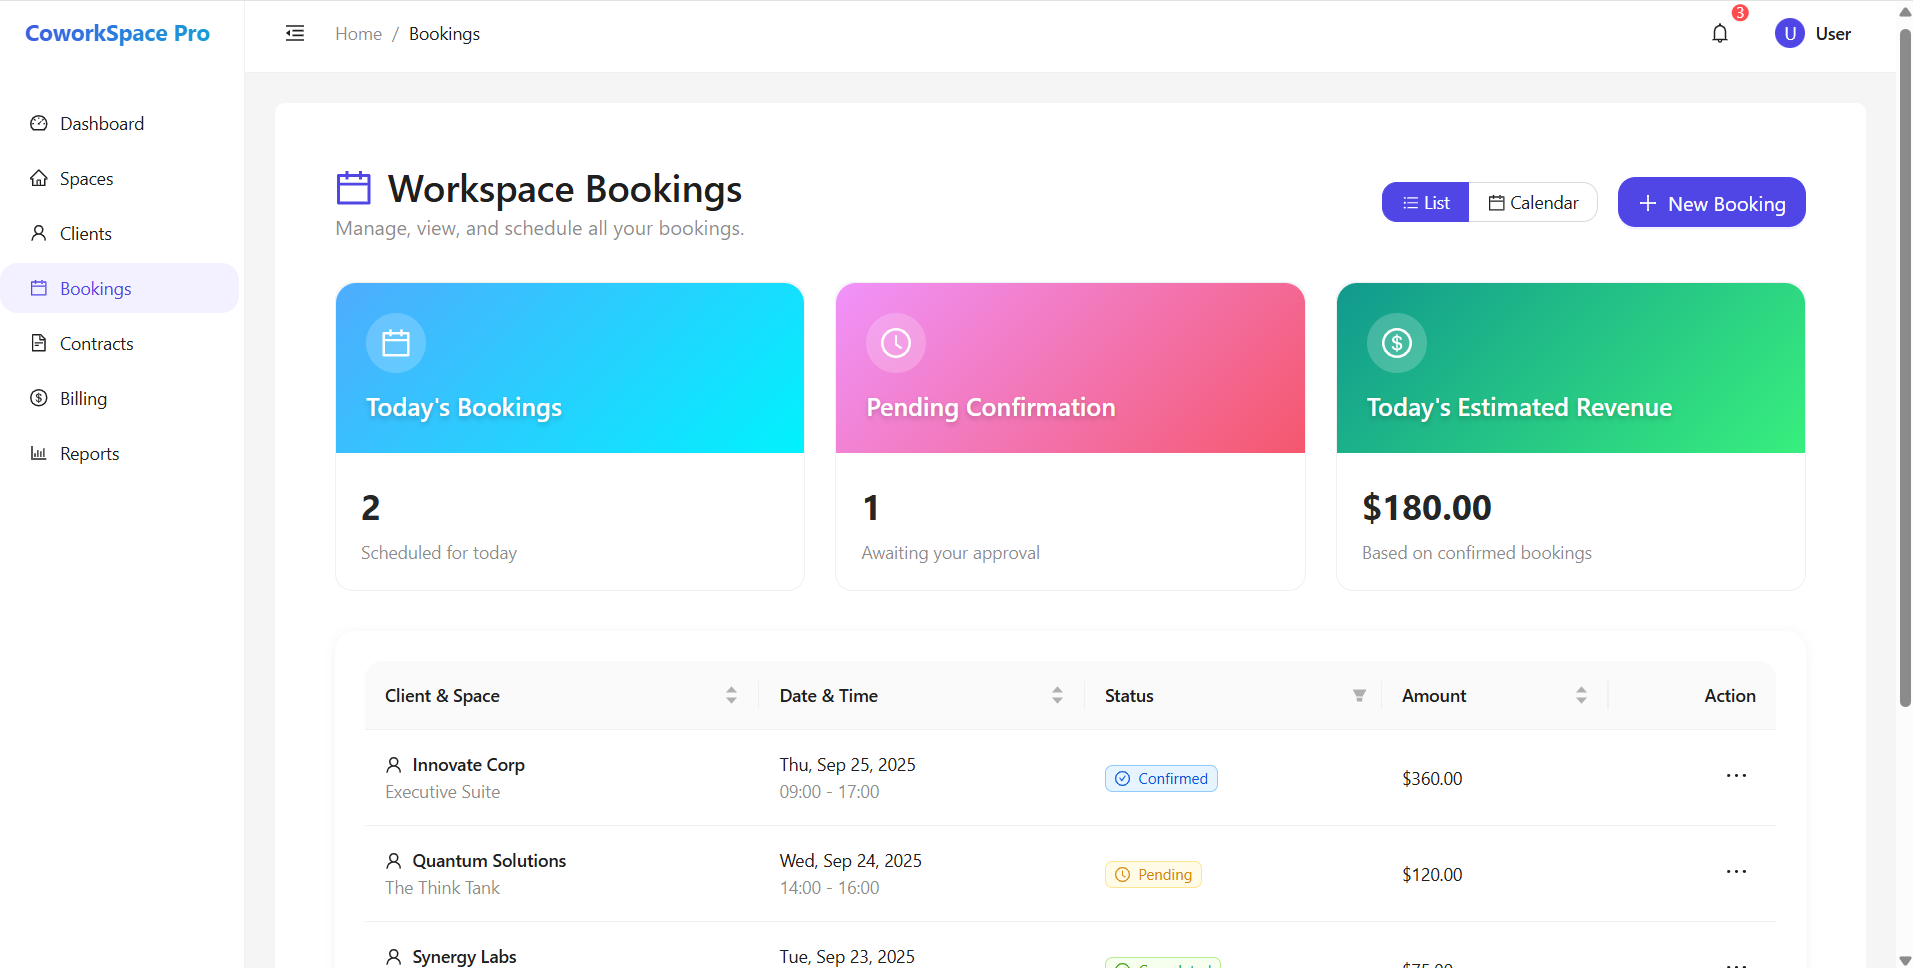The image size is (1913, 968).
Task: Click Thu, Sep 25, 2025 date
Action: pyautogui.click(x=848, y=765)
